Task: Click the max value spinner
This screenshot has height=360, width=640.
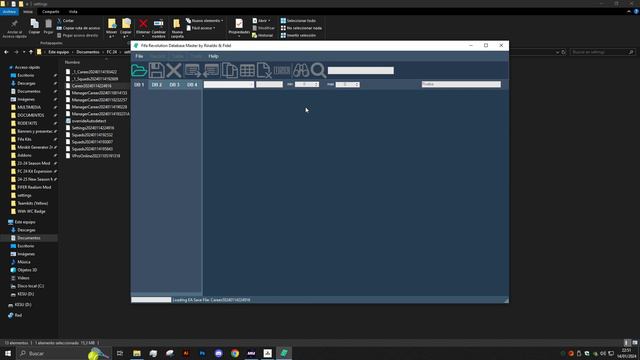Action: coord(348,84)
